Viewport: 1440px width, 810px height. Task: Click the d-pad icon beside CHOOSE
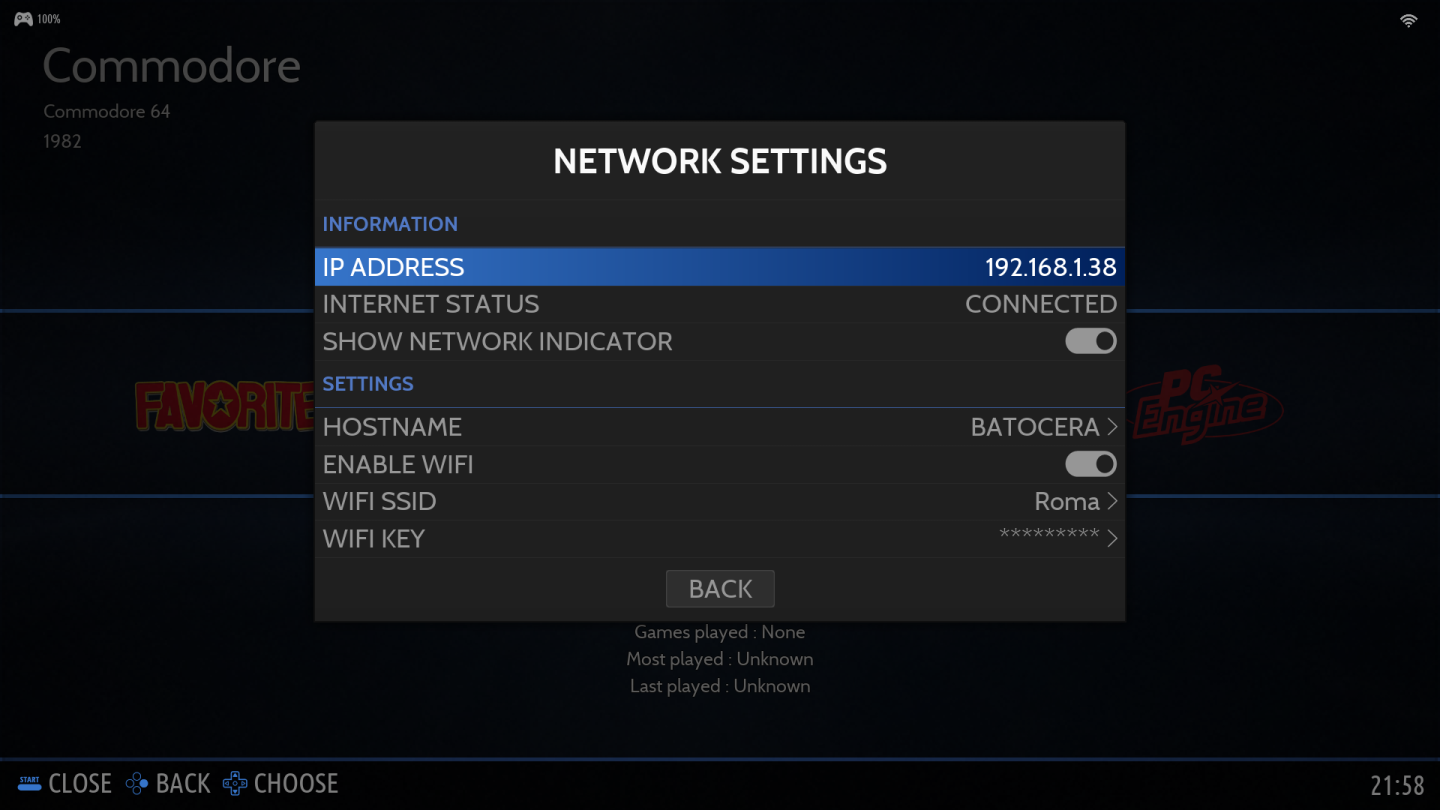point(235,783)
